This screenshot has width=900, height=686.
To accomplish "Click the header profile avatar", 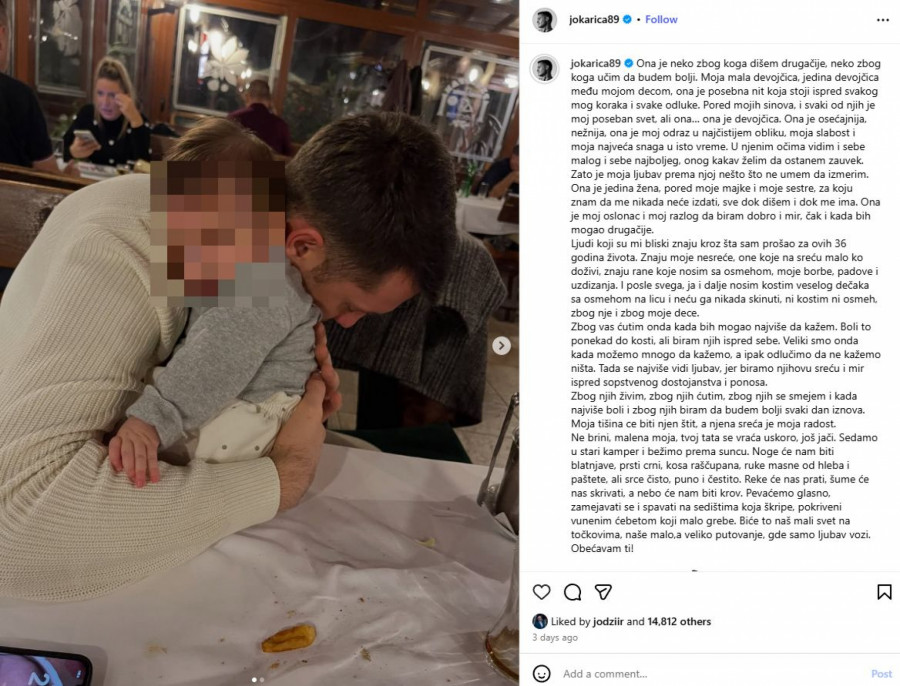I will 544,21.
